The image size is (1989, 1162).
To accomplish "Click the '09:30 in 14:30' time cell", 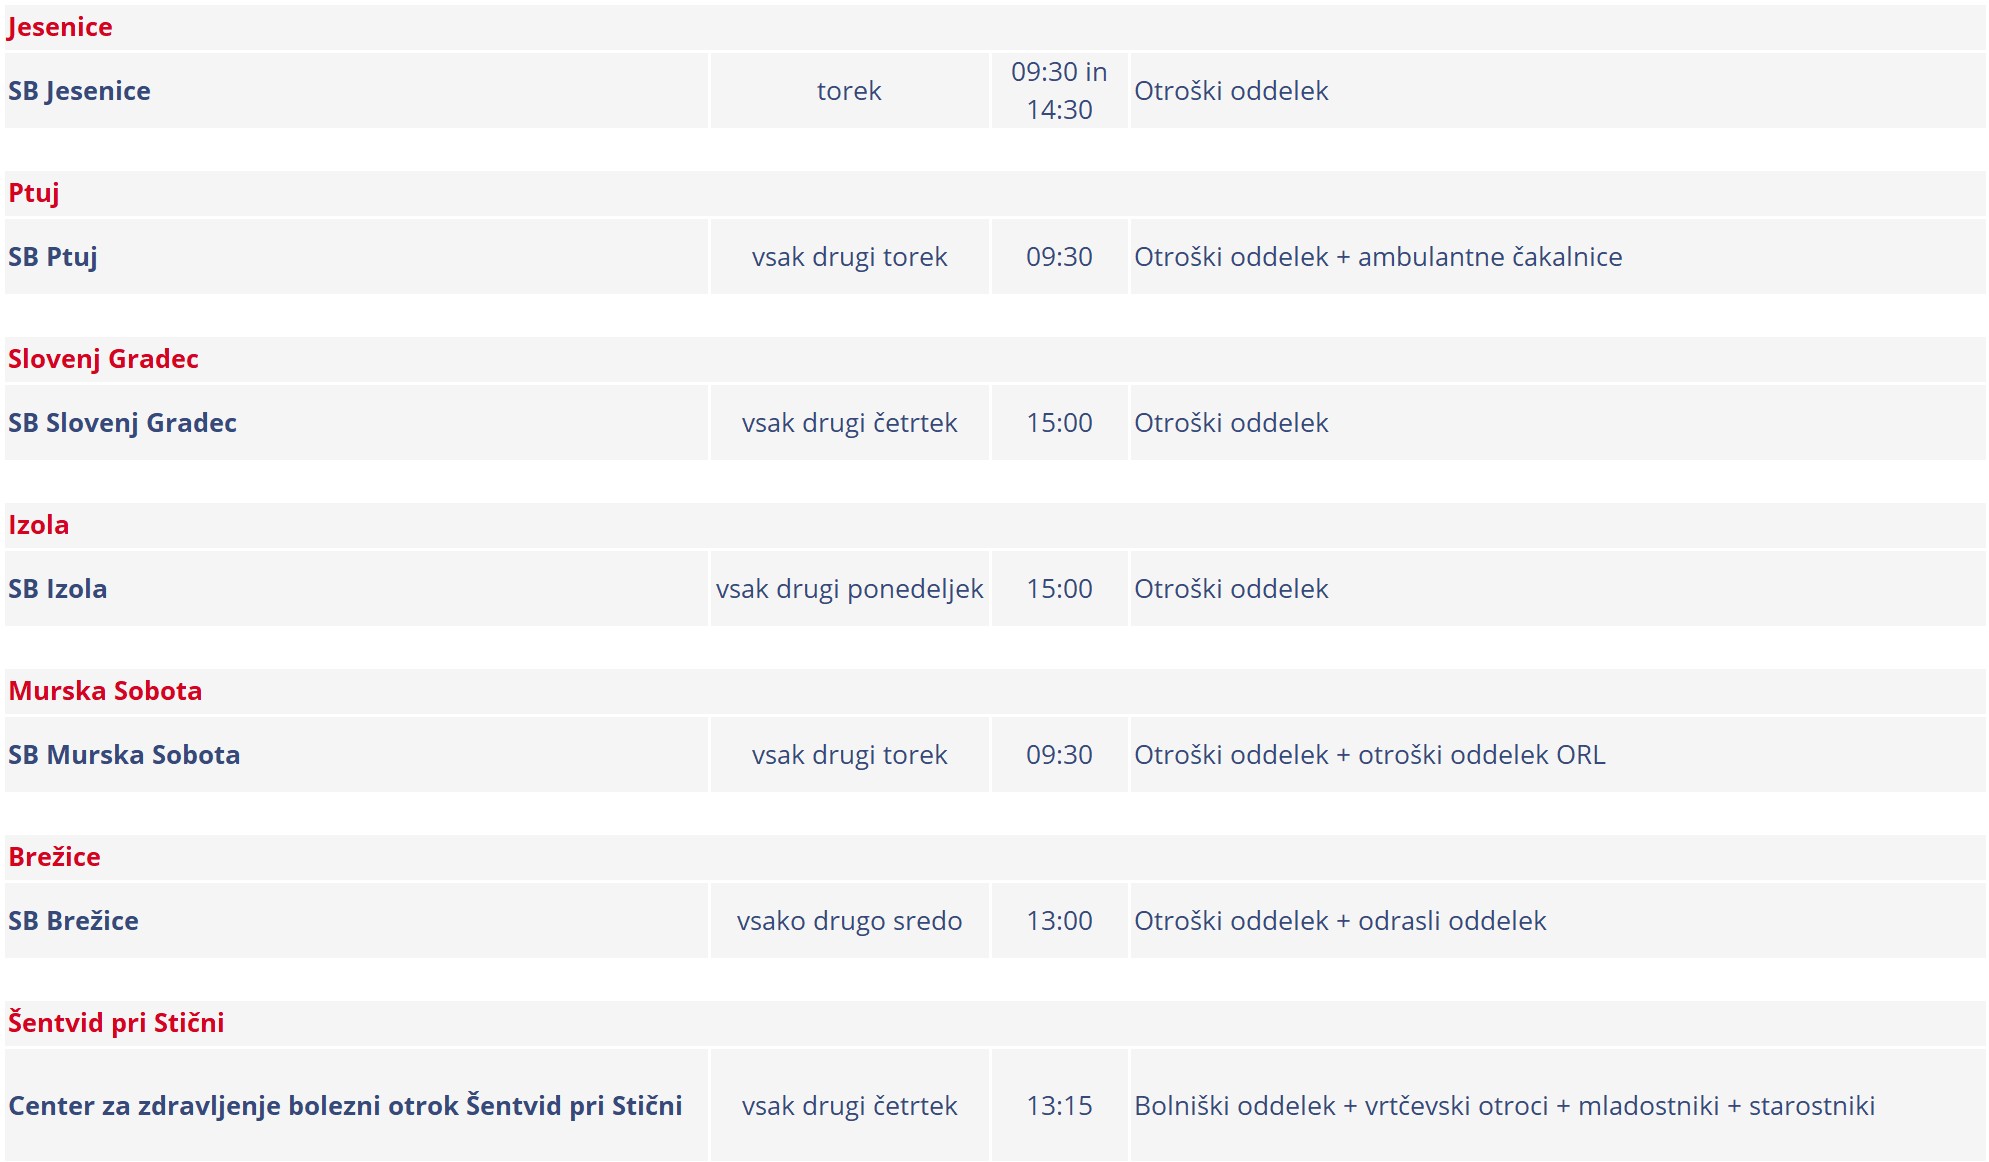I will (x=1059, y=91).
